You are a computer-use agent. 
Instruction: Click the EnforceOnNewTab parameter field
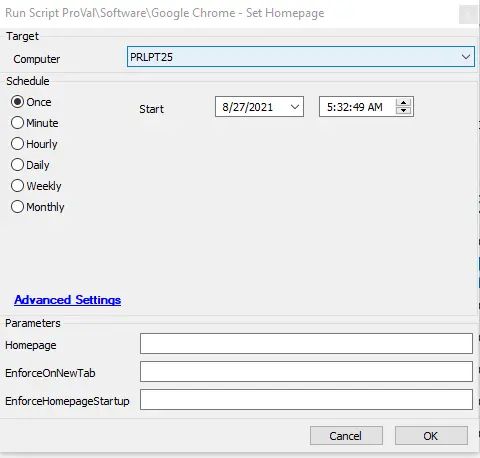(306, 372)
